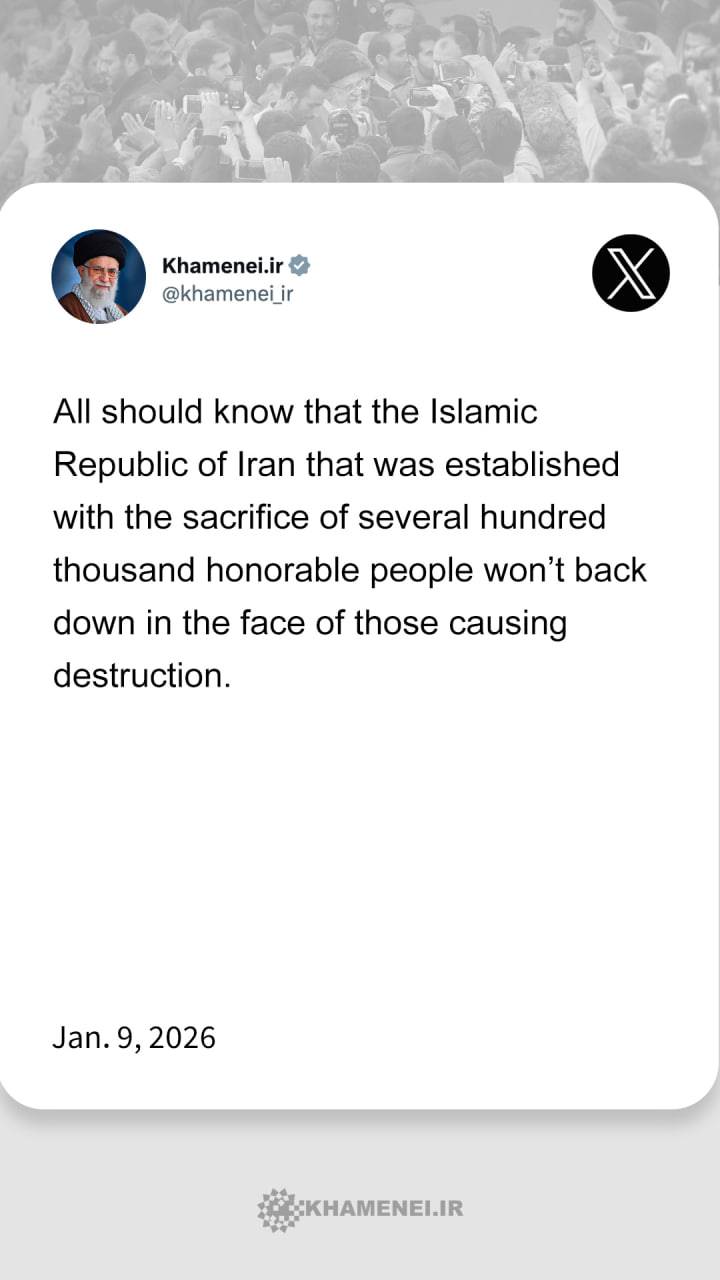
Task: Click the Khamenei.ir display name
Action: click(223, 265)
